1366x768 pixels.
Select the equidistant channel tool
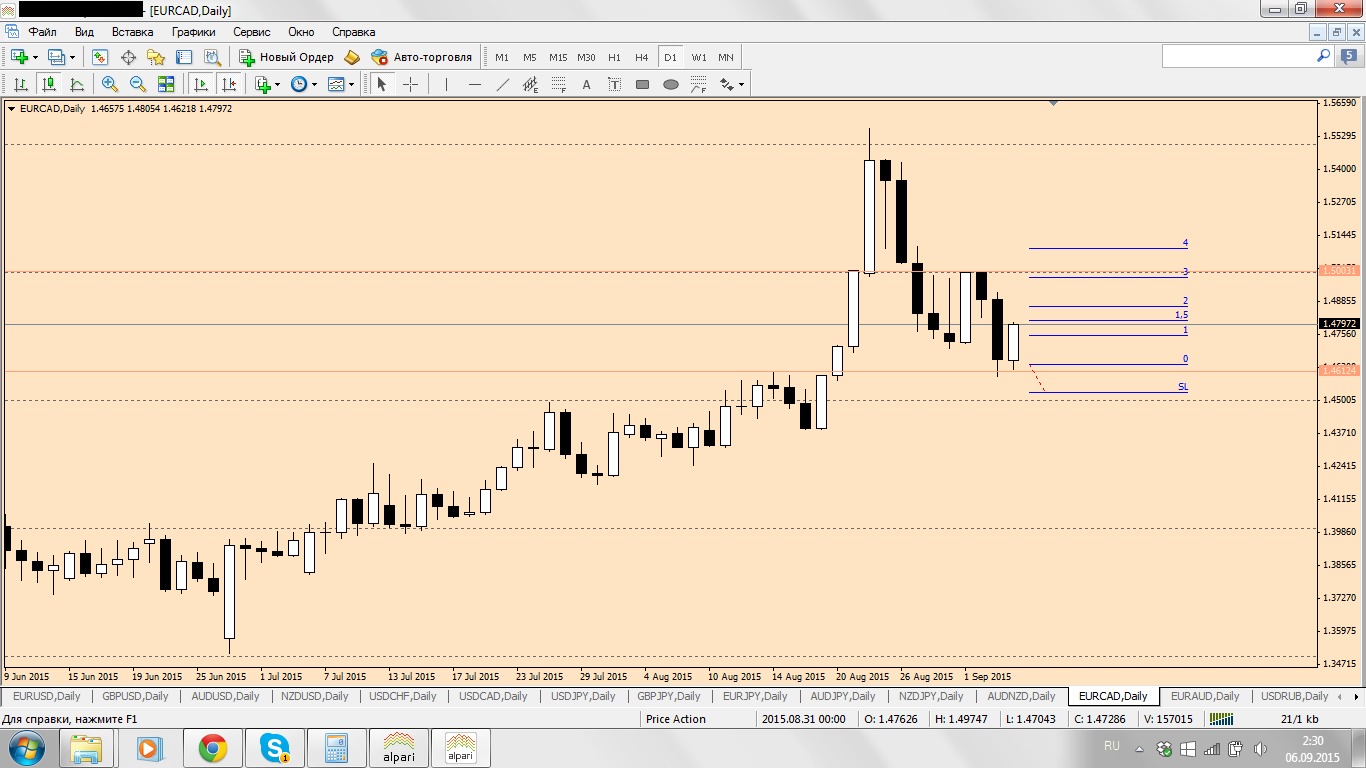(531, 85)
